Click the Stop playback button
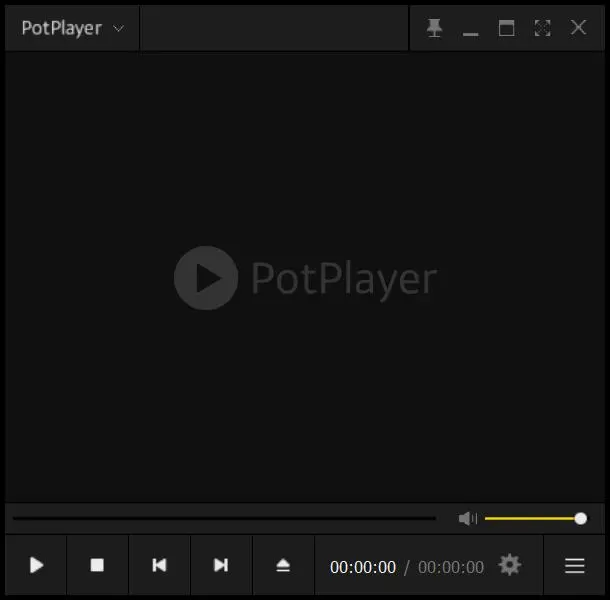This screenshot has width=610, height=600. click(x=97, y=565)
